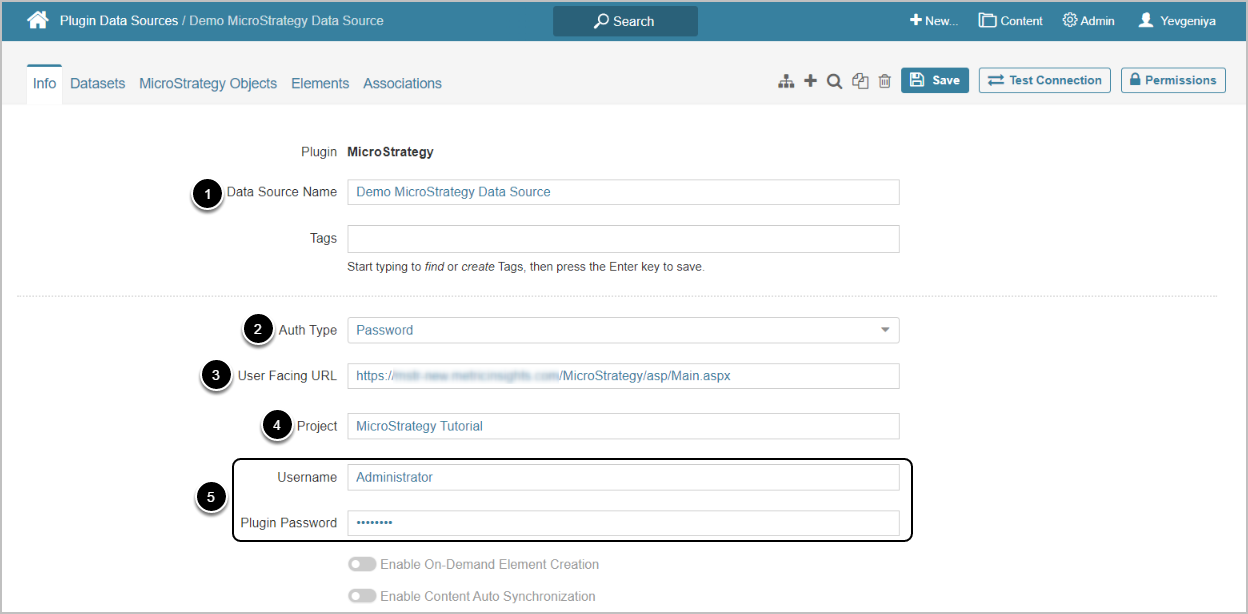Duplicate the data source with copy icon

coord(860,81)
